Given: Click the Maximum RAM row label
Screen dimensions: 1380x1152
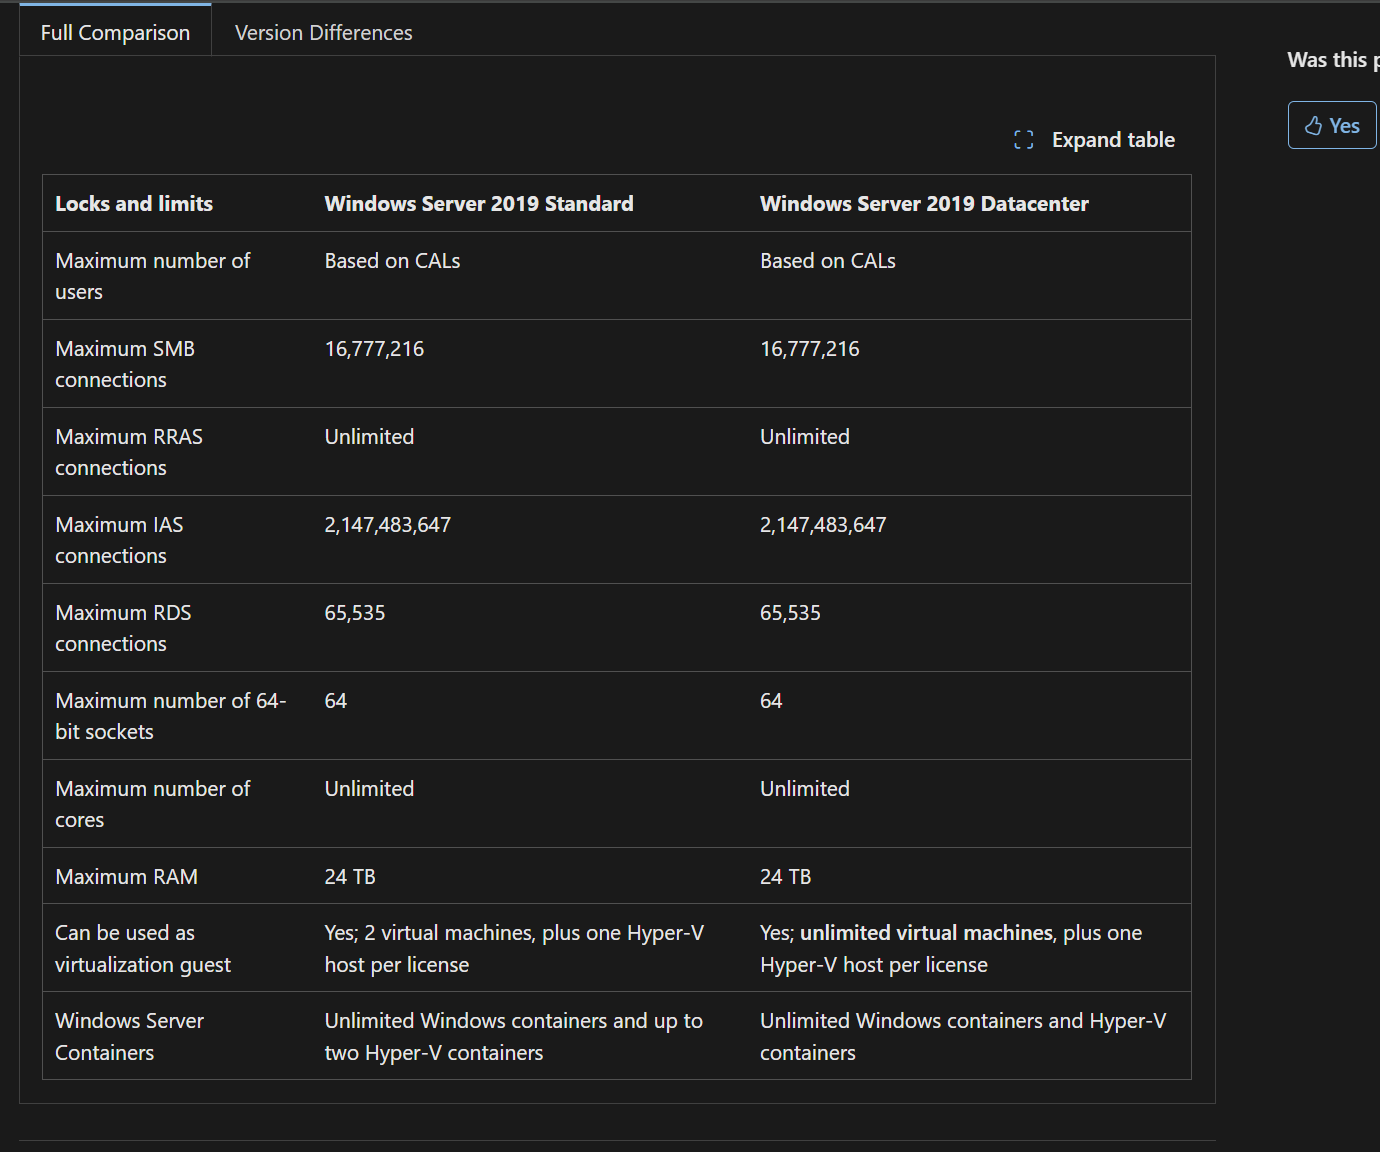Looking at the screenshot, I should (126, 877).
